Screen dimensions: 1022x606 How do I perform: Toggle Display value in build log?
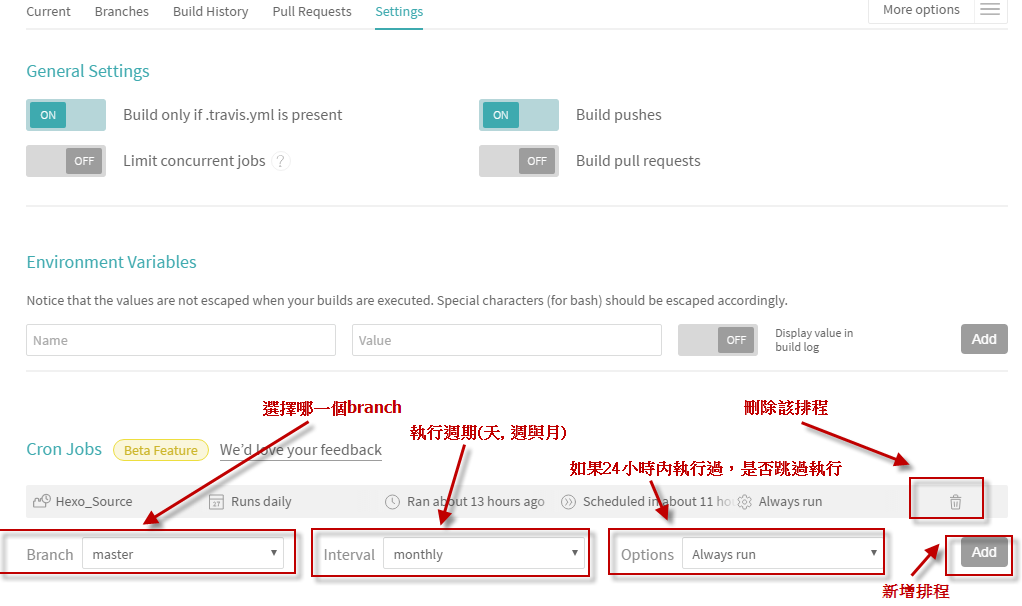pyautogui.click(x=716, y=340)
